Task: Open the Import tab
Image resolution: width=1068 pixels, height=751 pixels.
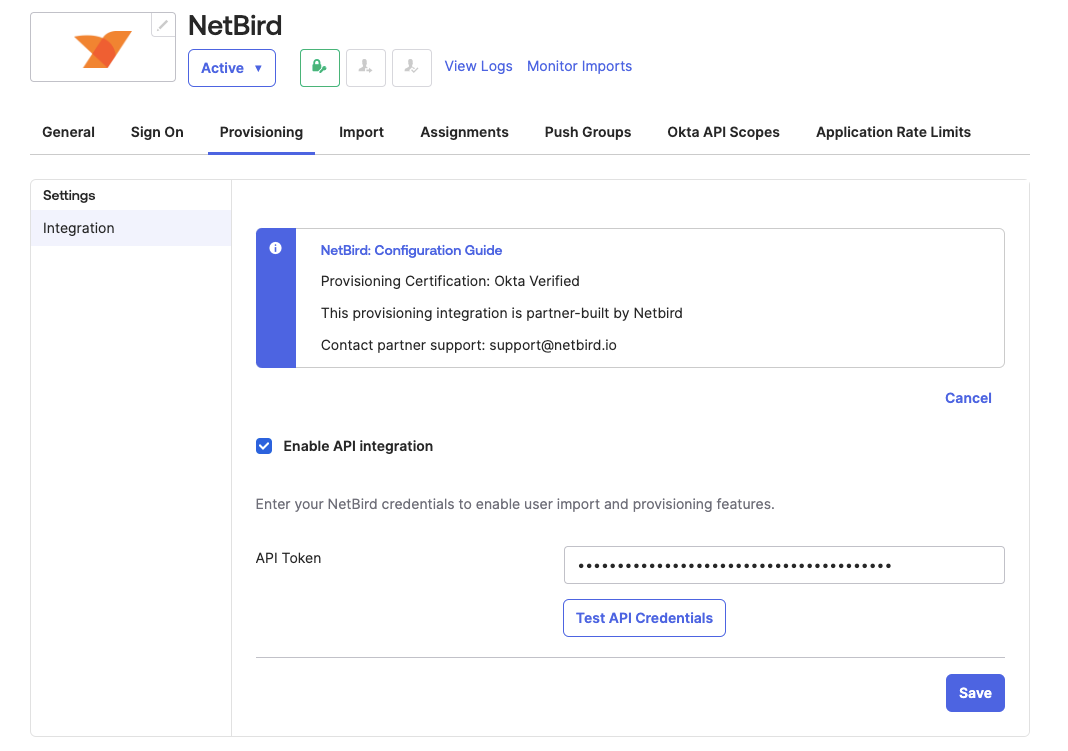Action: click(361, 132)
